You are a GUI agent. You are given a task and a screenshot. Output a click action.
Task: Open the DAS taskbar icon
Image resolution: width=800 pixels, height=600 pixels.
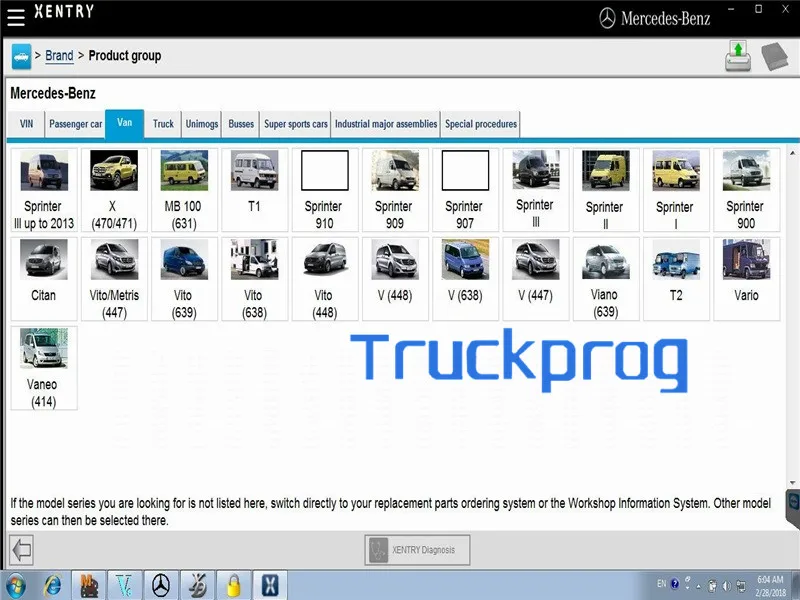point(197,586)
